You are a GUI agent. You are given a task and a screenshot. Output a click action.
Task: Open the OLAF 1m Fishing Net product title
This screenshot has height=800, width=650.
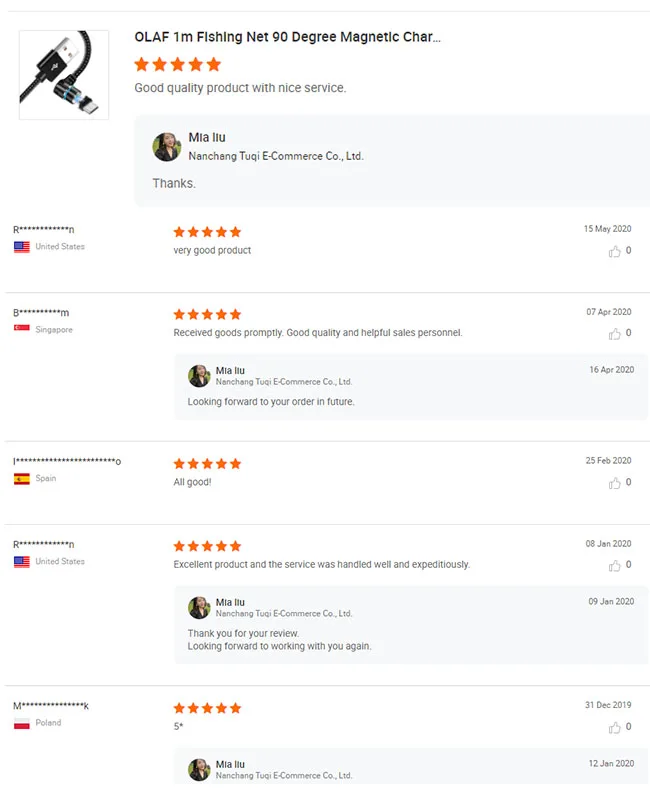point(287,37)
